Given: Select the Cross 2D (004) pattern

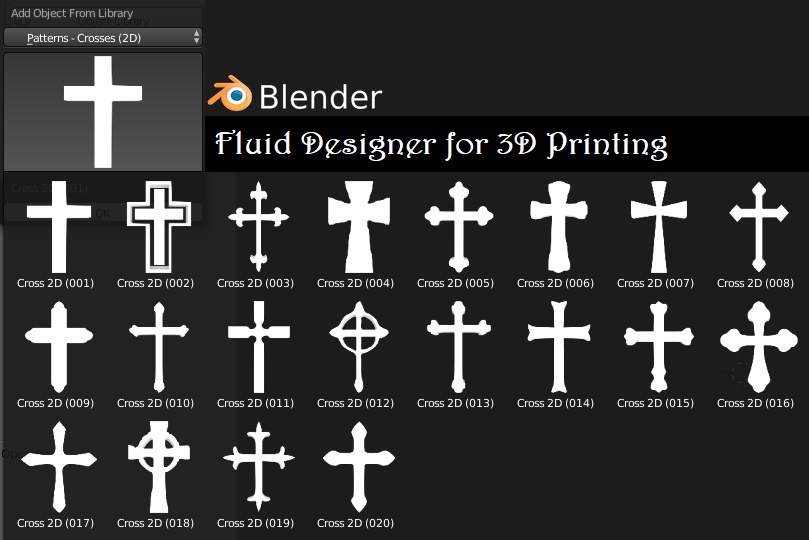Looking at the screenshot, I should click(x=358, y=226).
